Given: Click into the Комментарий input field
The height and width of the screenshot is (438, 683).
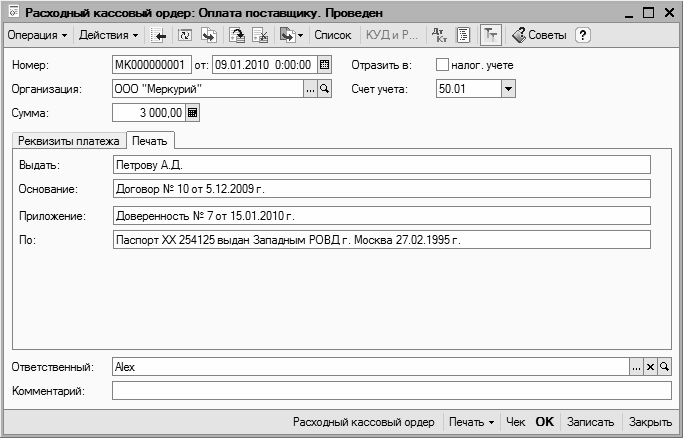Looking at the screenshot, I should 390,391.
